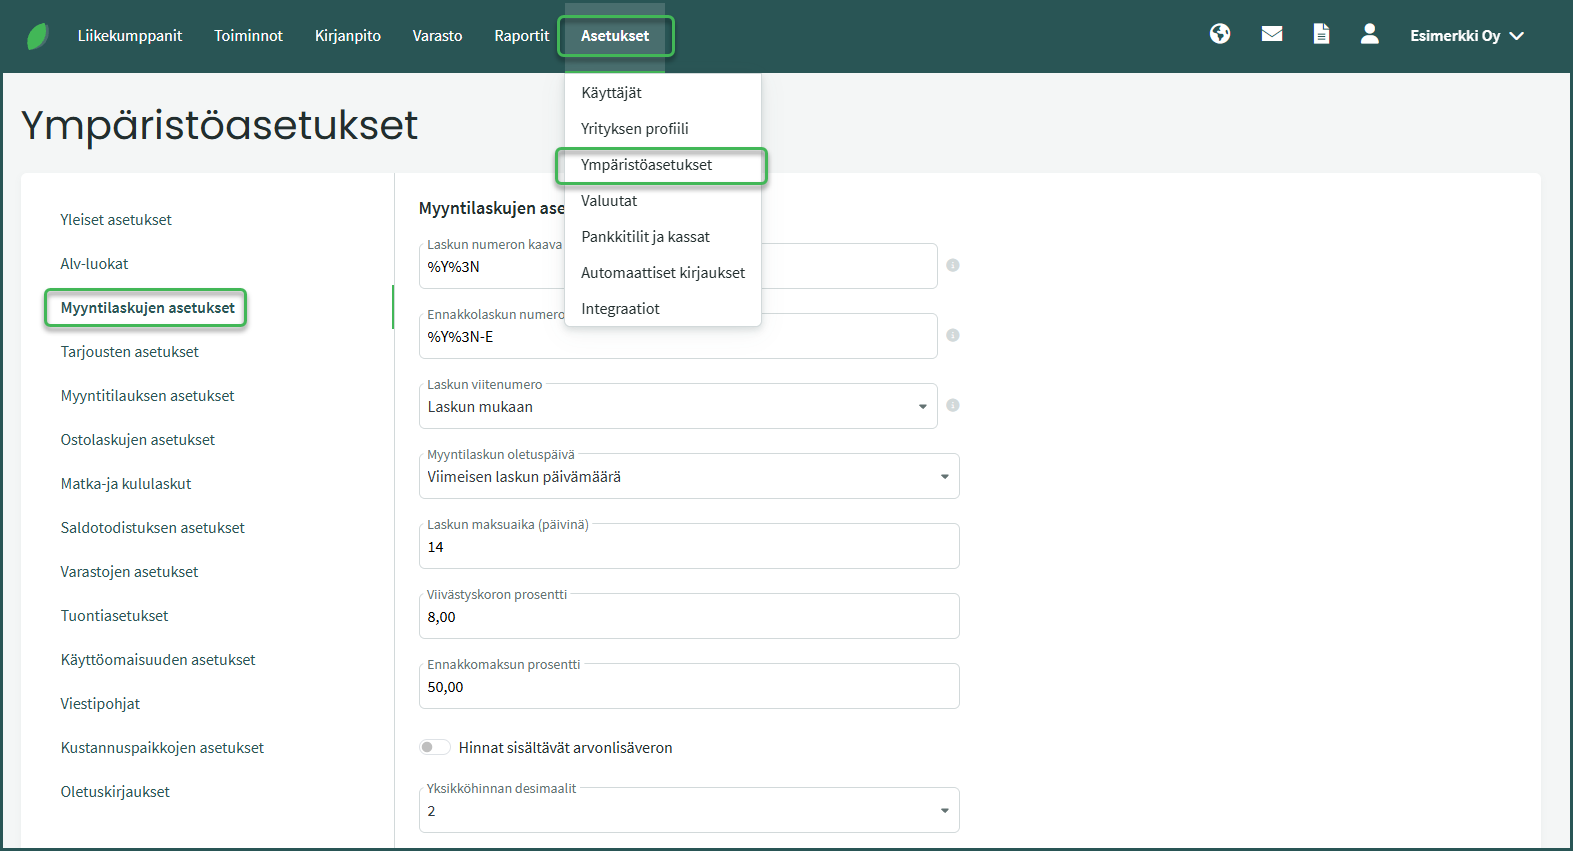Expand the Laskun viitenumero dropdown
Viewport: 1573px width, 851px height.
[922, 407]
